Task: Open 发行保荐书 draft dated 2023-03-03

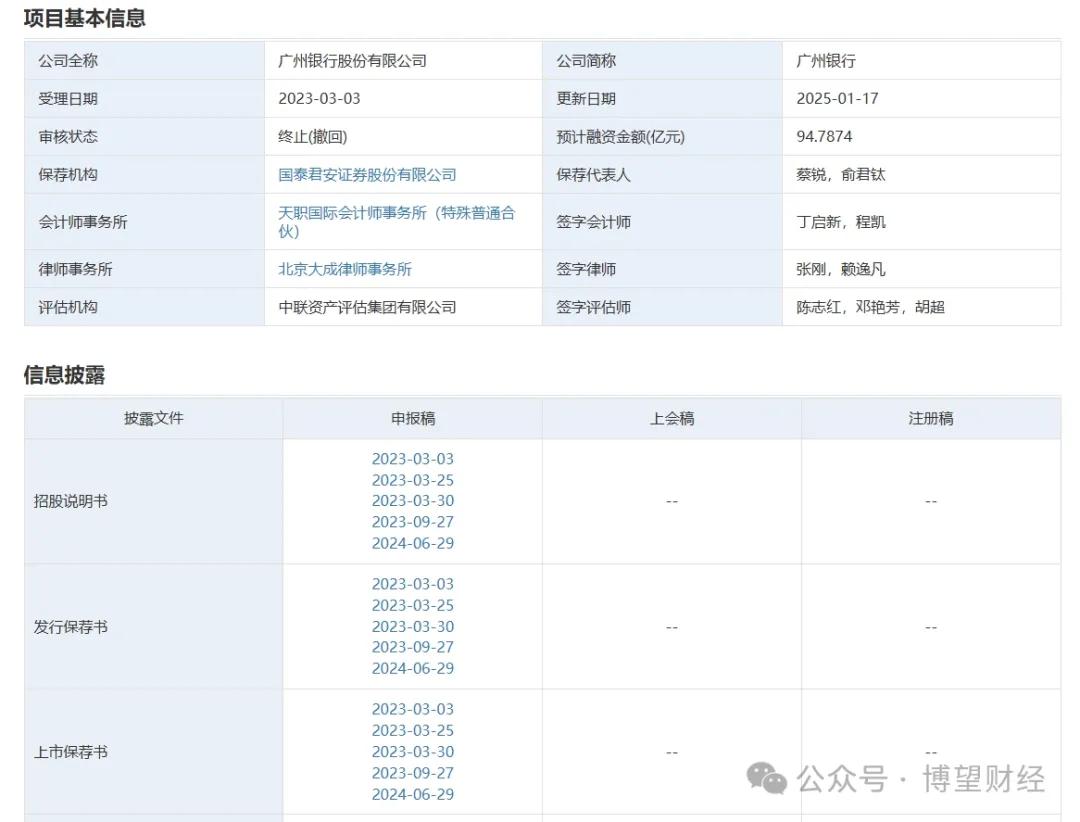Action: point(413,584)
